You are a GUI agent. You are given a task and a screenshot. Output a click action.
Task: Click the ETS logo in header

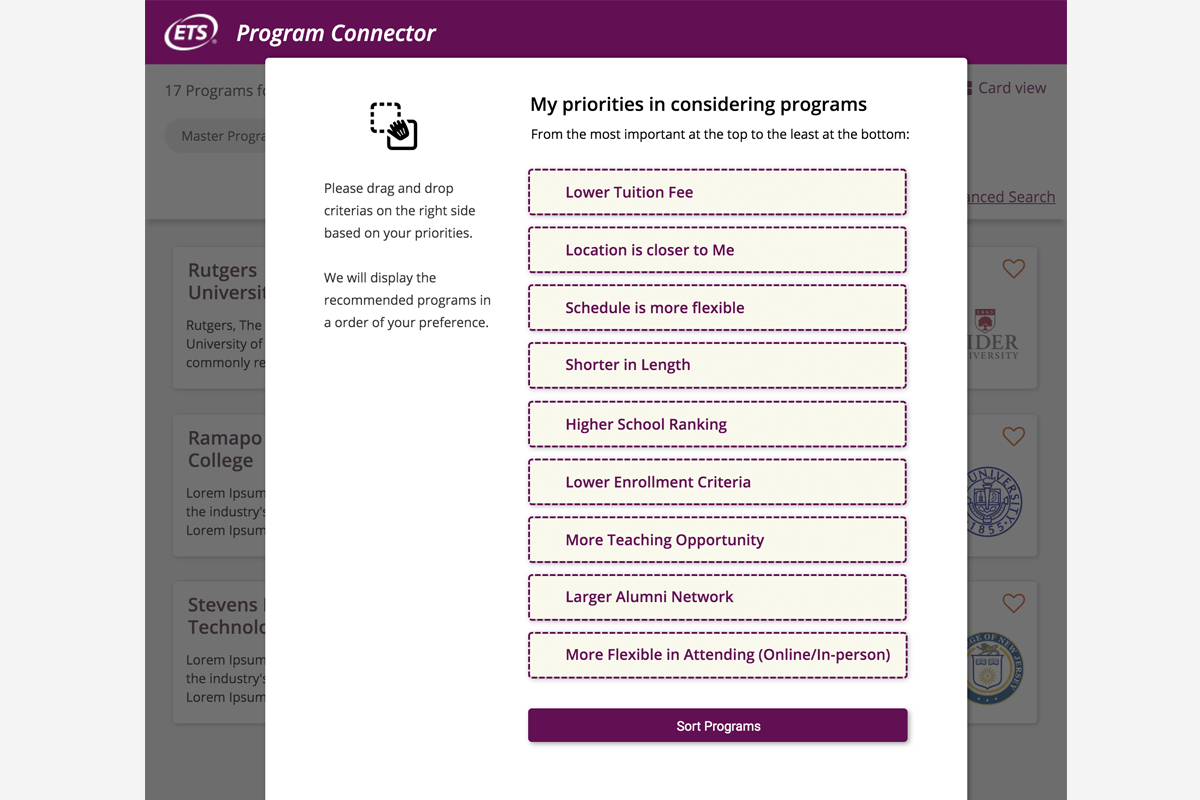point(191,33)
